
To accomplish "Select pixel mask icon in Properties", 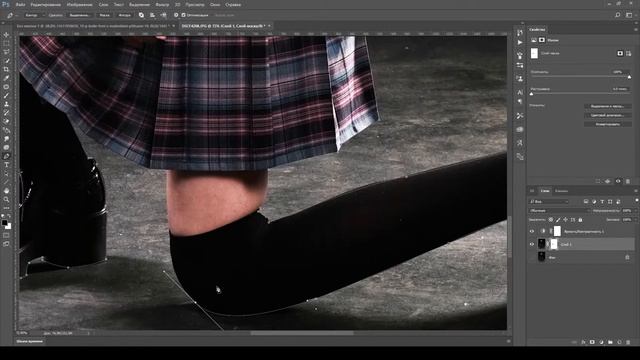I will (620, 53).
